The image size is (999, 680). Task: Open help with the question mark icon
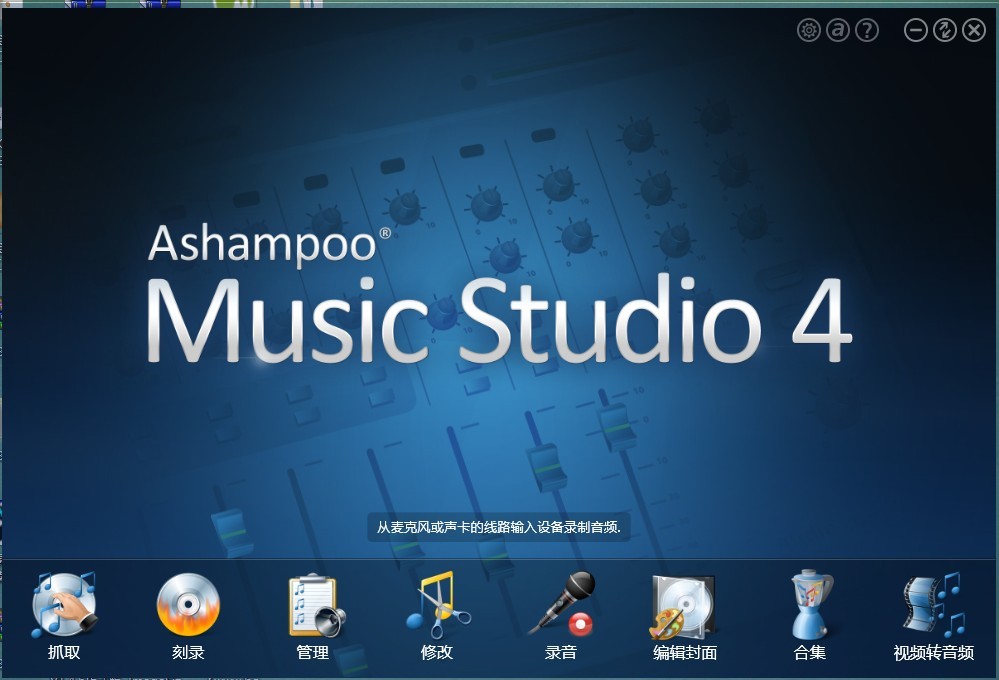tap(867, 30)
